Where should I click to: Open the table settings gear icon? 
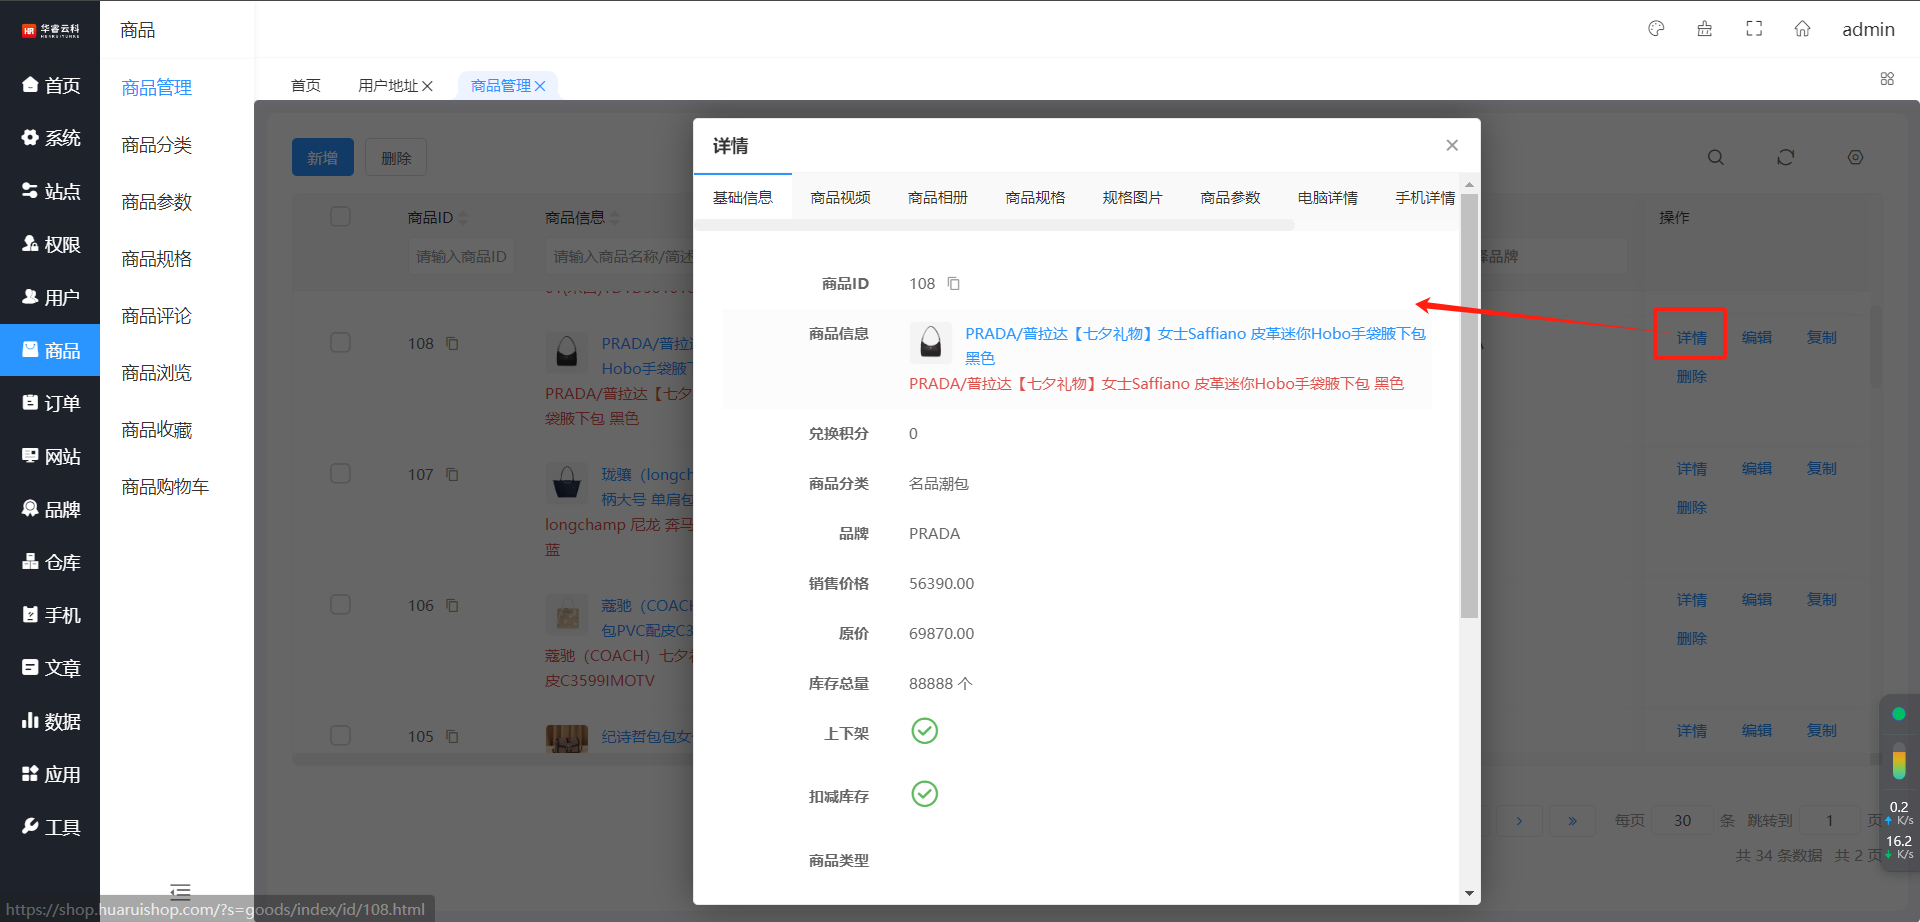[x=1855, y=158]
